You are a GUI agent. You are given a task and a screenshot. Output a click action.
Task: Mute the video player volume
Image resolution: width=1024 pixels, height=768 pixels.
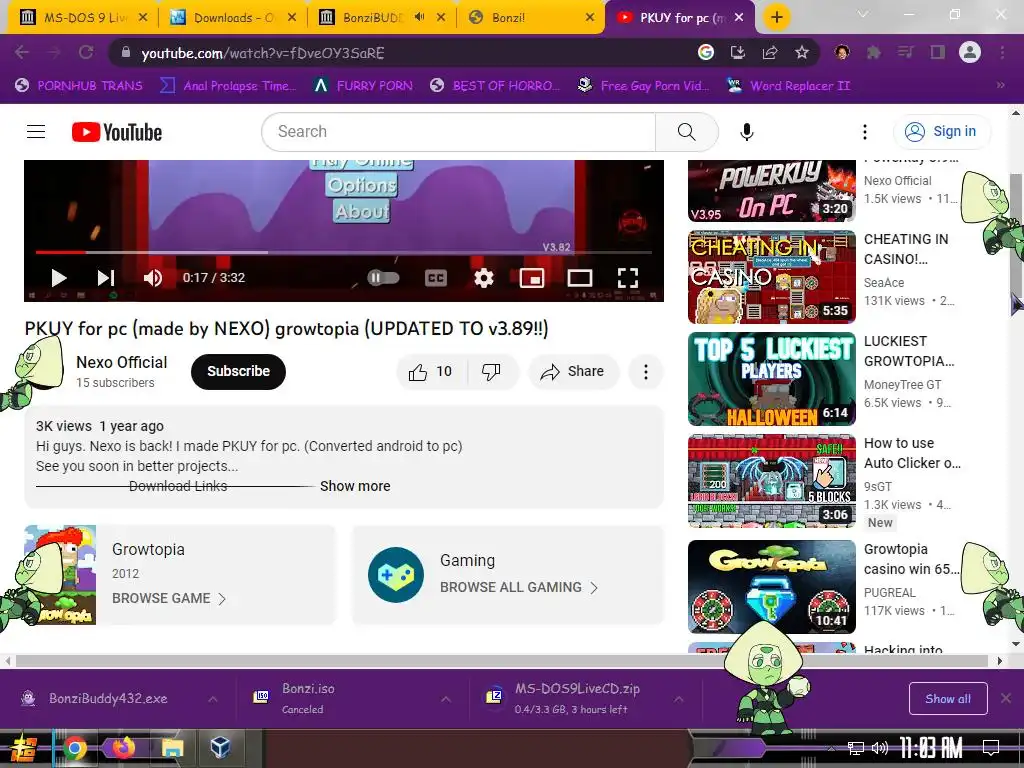click(153, 278)
